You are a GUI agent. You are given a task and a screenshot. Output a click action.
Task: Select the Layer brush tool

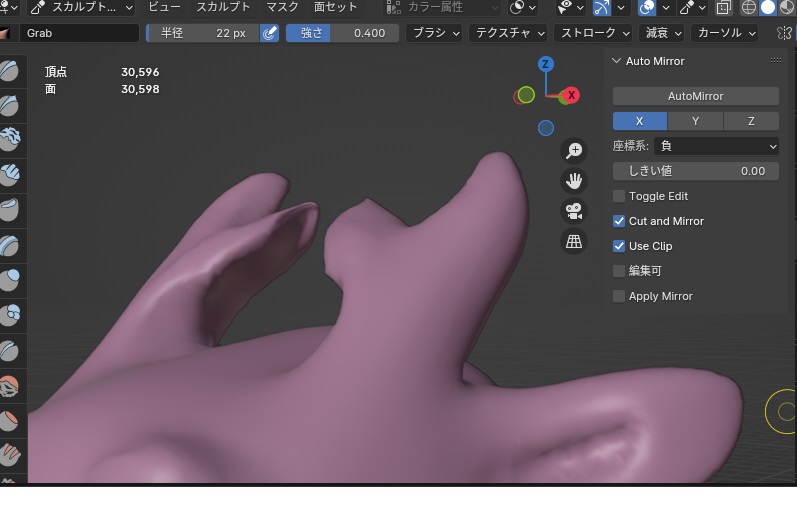pos(9,246)
